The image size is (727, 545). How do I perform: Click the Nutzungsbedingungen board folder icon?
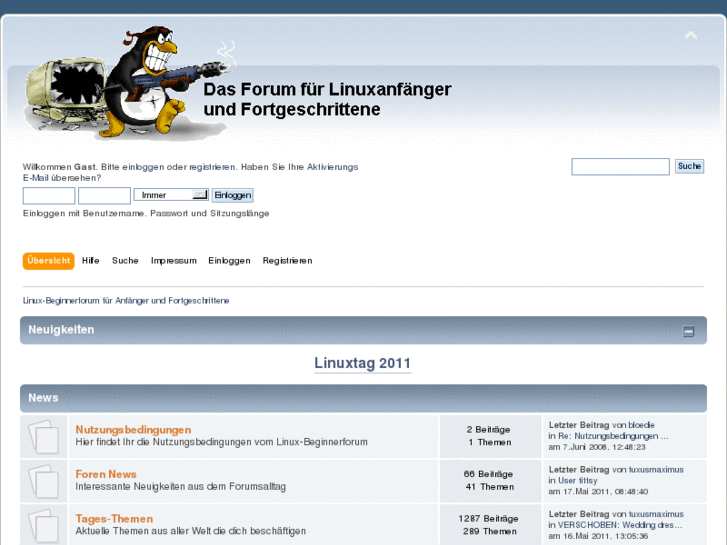click(44, 436)
